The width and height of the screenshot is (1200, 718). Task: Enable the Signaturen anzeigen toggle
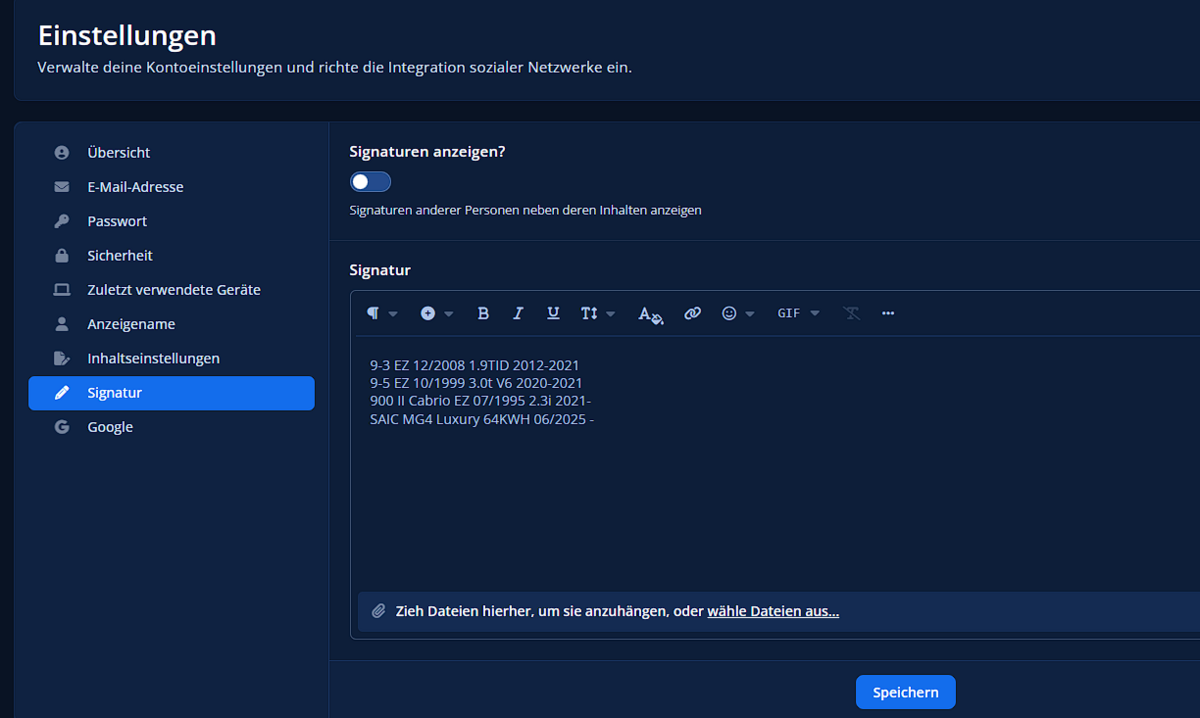tap(370, 182)
